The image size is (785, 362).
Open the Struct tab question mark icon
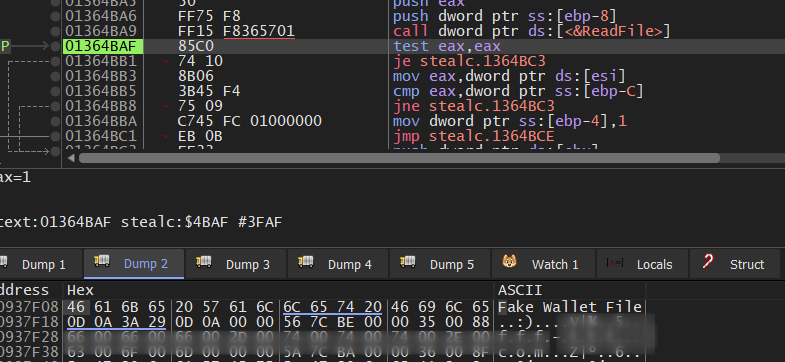pyautogui.click(x=707, y=261)
